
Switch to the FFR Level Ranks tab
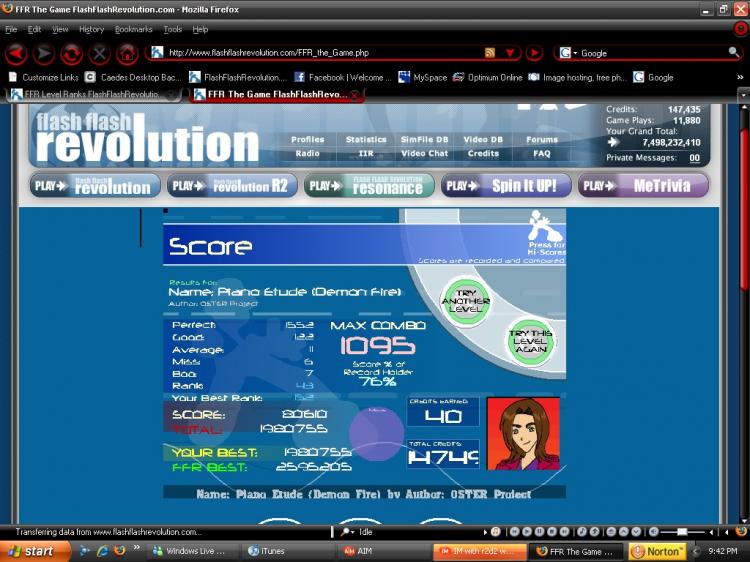(x=92, y=95)
